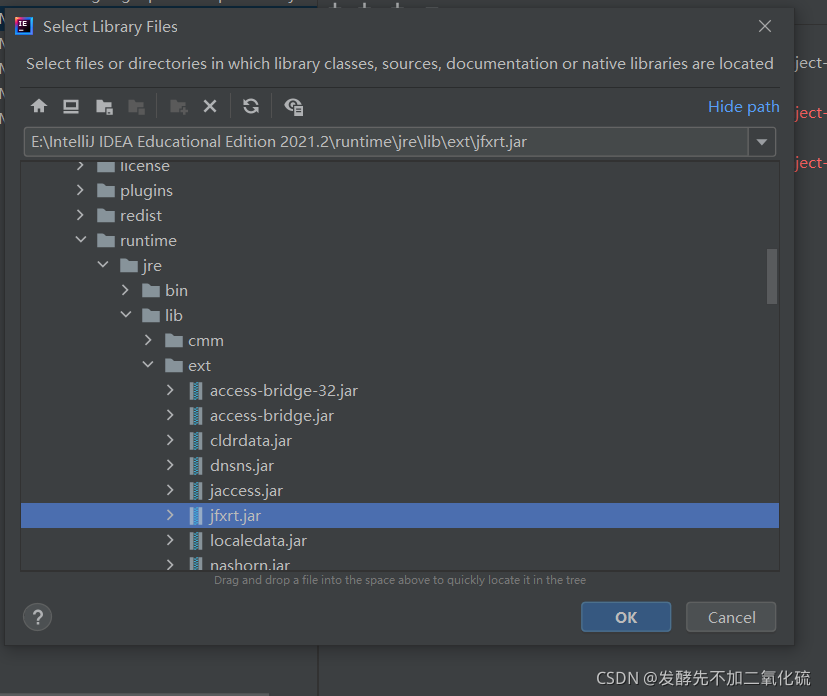Click the cldrdata.jar archive icon
The width and height of the screenshot is (827, 696).
click(196, 441)
